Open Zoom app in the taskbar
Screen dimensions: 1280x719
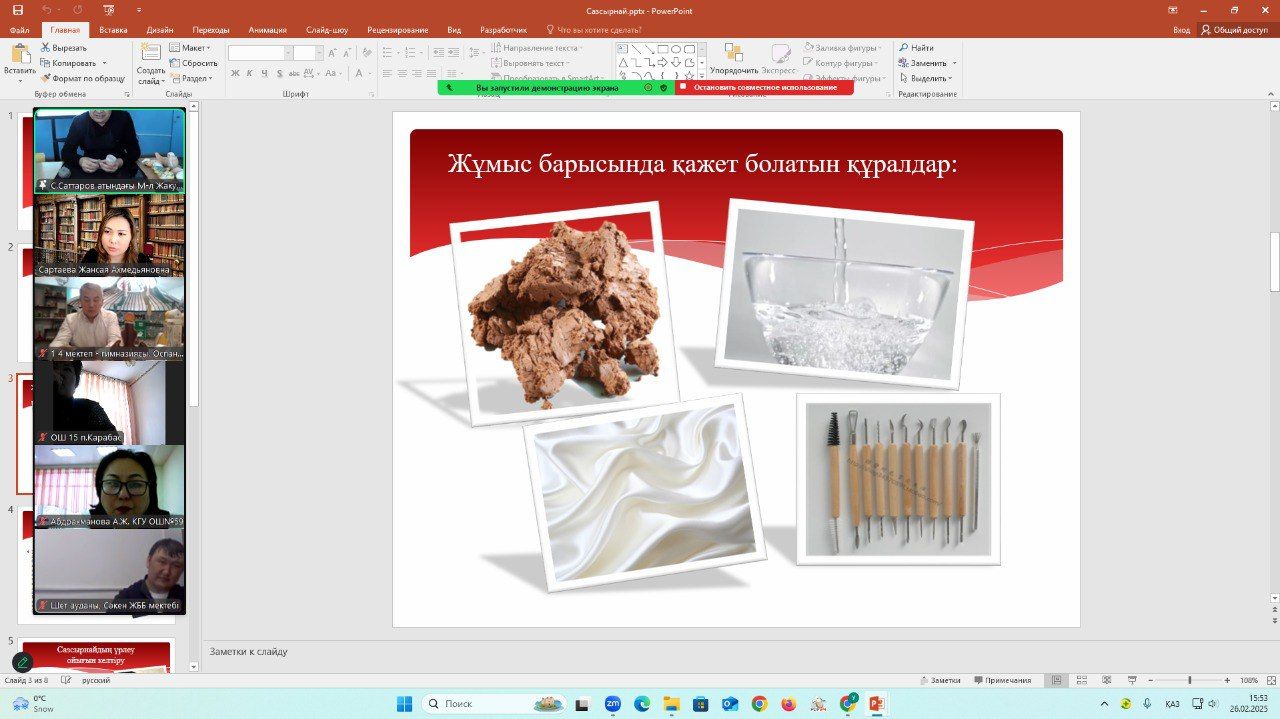pyautogui.click(x=612, y=704)
